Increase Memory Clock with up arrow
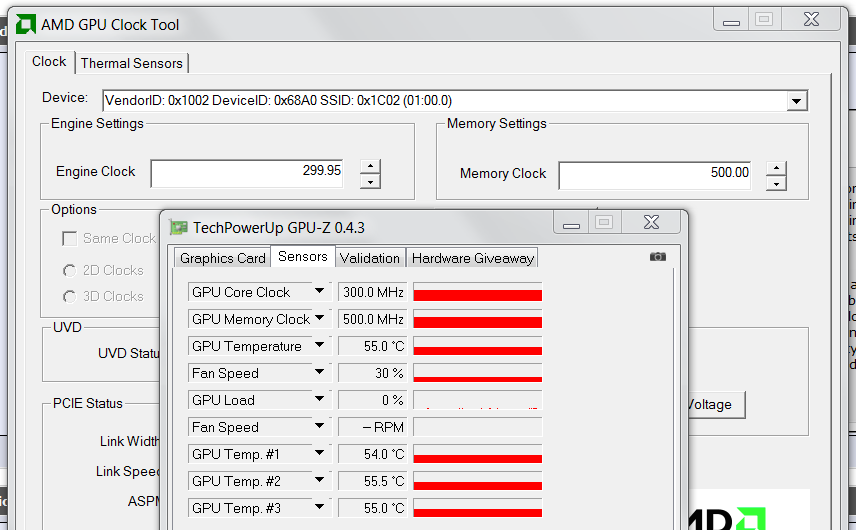Screen dimensions: 856x530 tap(776, 169)
